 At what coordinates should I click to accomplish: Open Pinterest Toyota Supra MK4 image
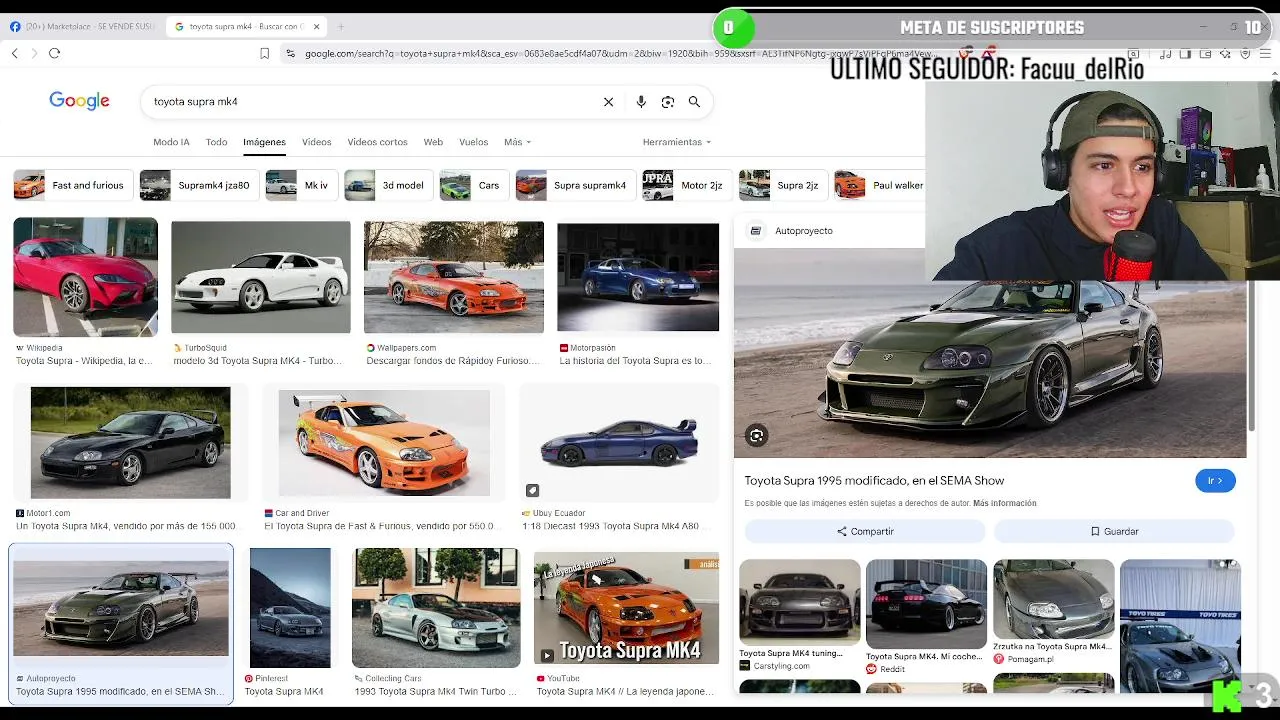pos(290,608)
